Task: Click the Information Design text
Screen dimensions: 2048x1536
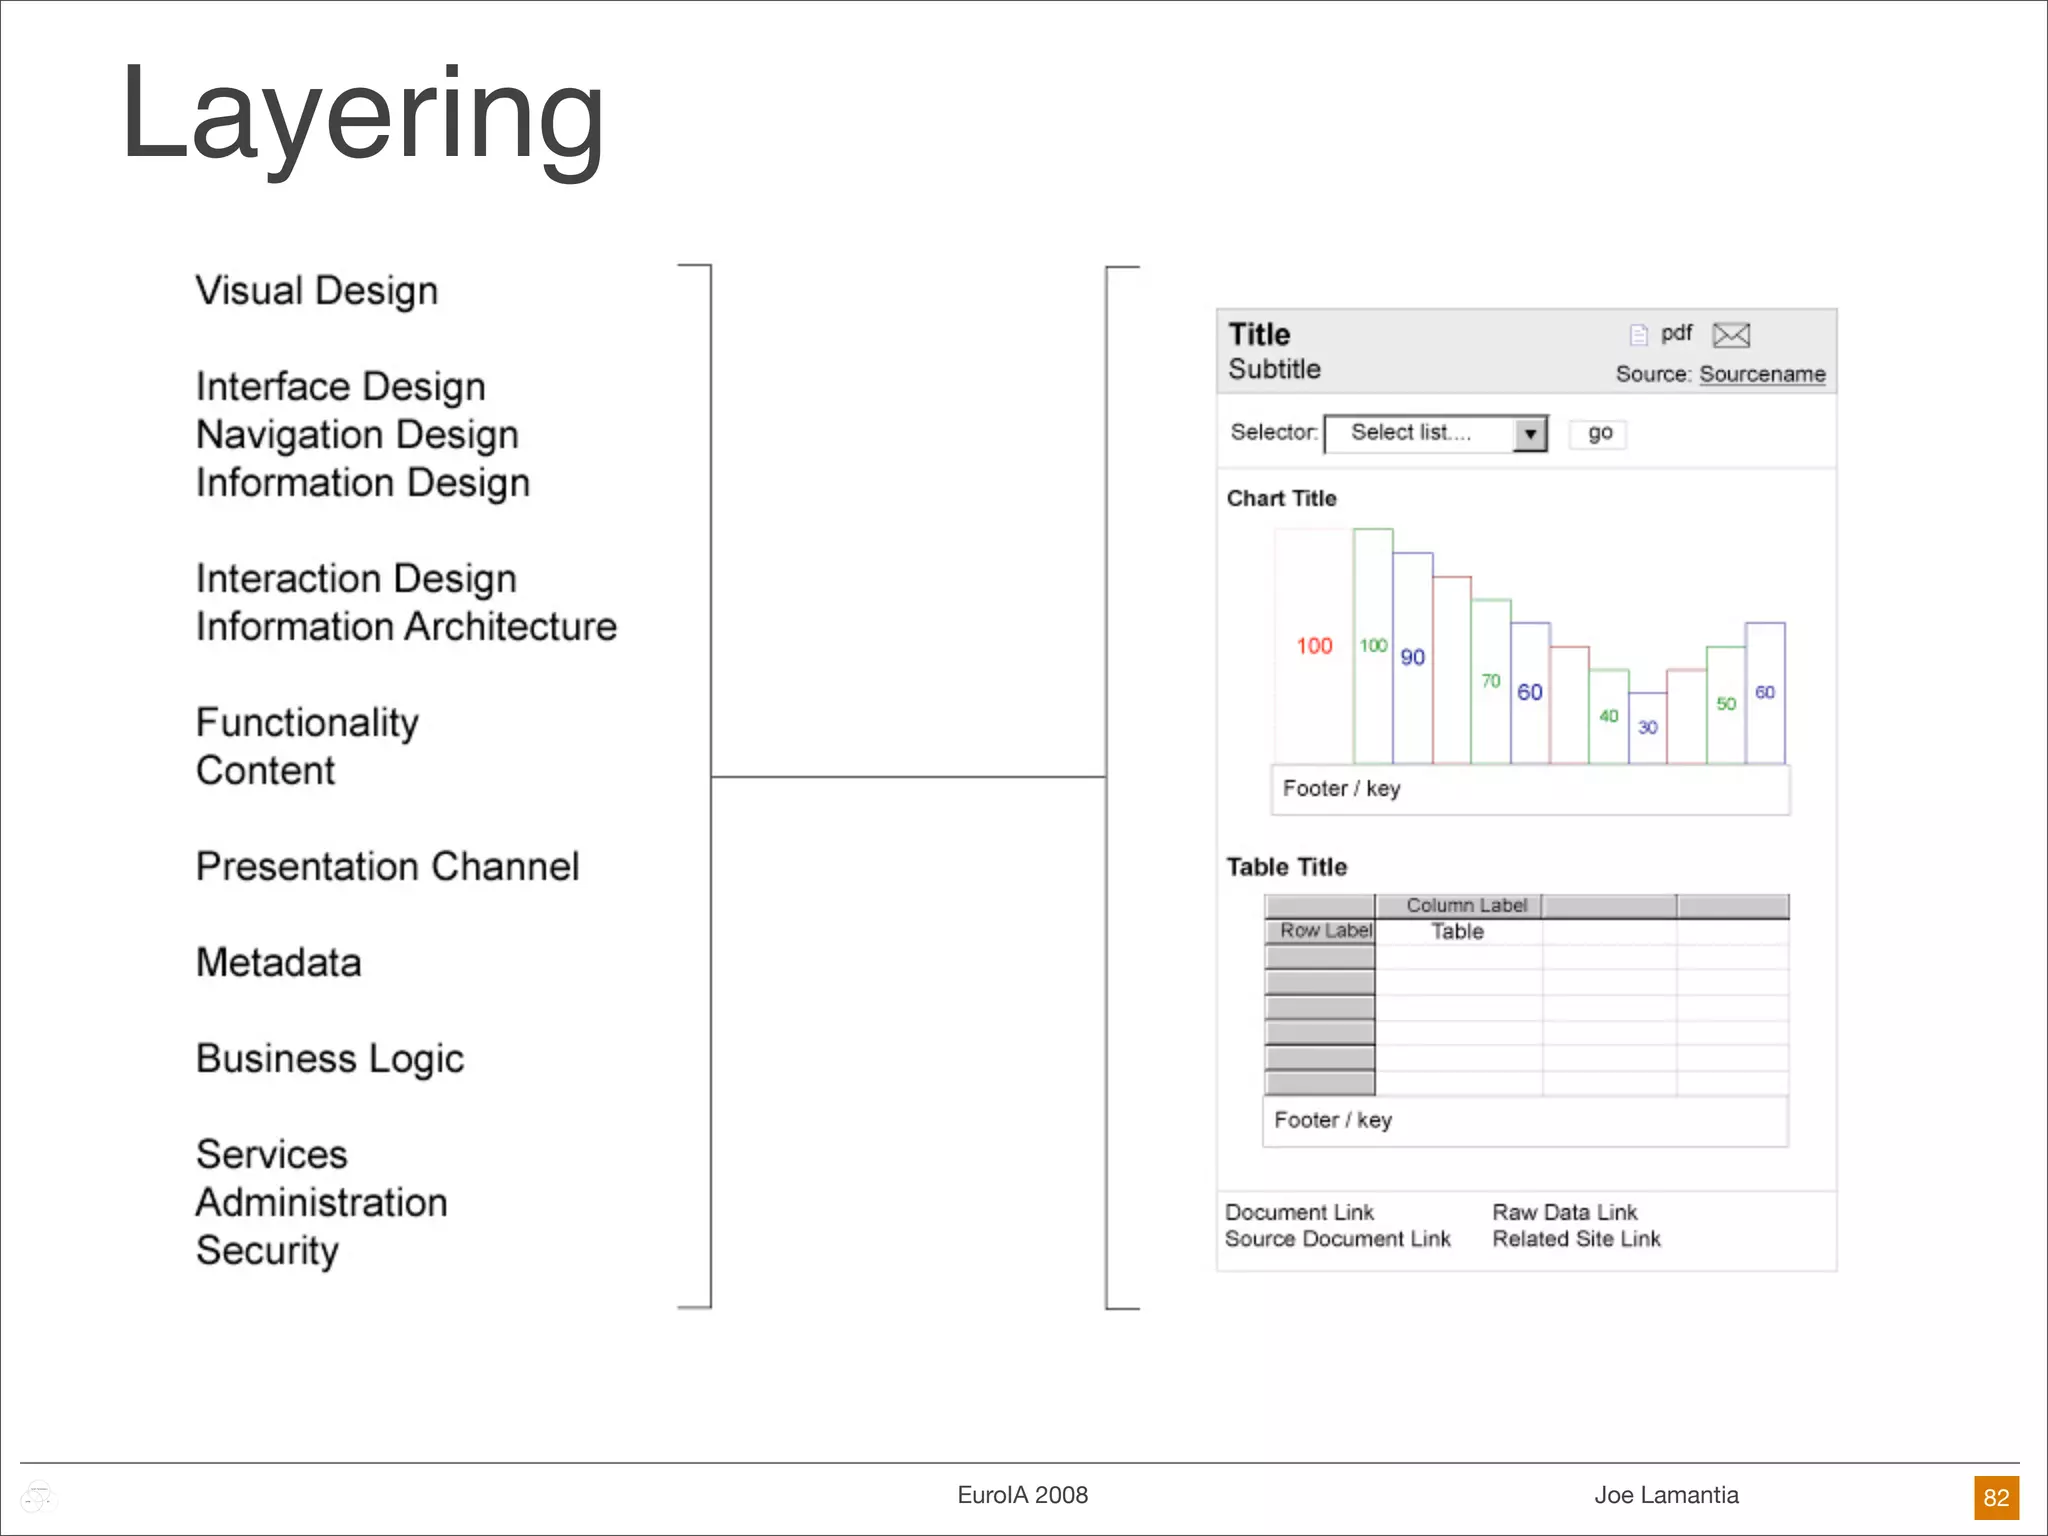Action: (x=363, y=483)
